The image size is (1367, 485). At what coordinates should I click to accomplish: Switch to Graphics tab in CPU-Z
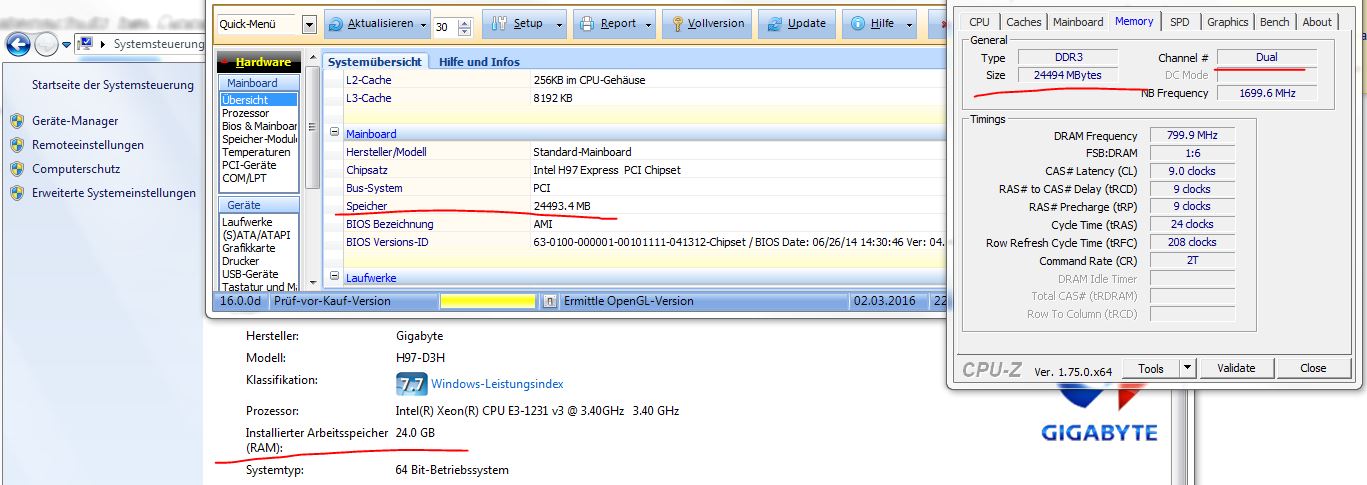coord(1228,22)
